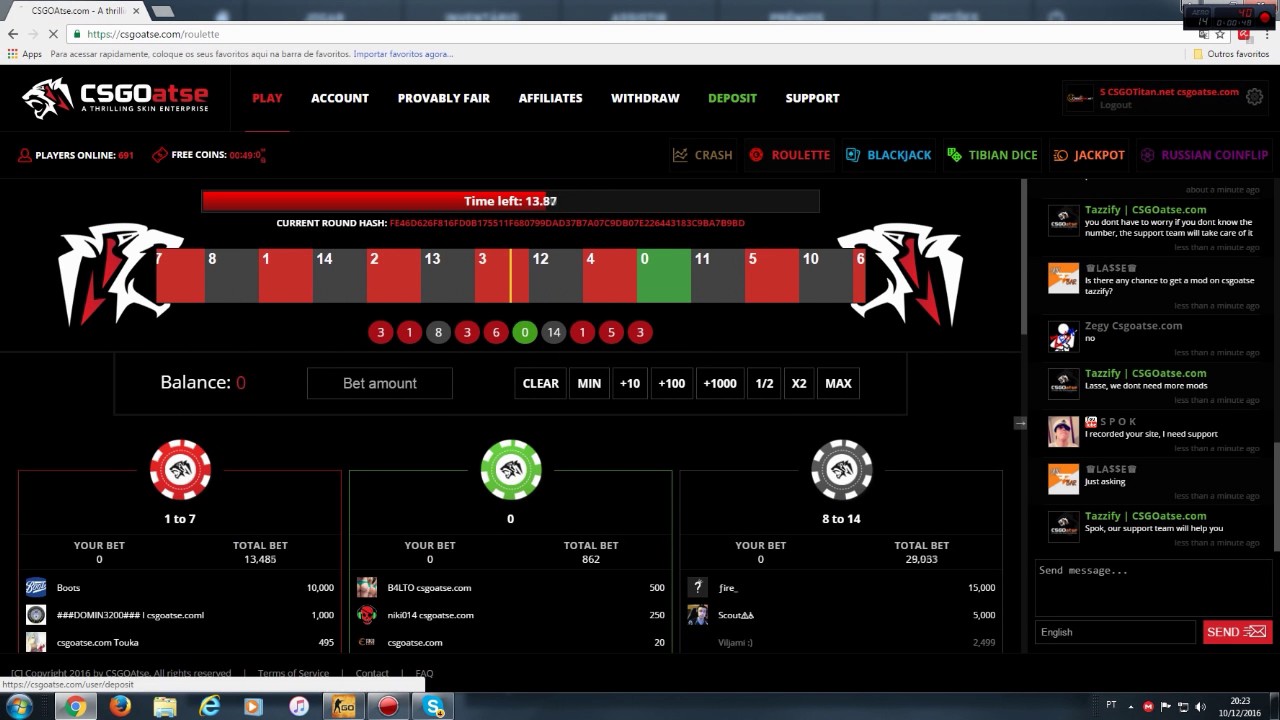1280x720 pixels.
Task: Click the Logout link
Action: click(x=1116, y=105)
